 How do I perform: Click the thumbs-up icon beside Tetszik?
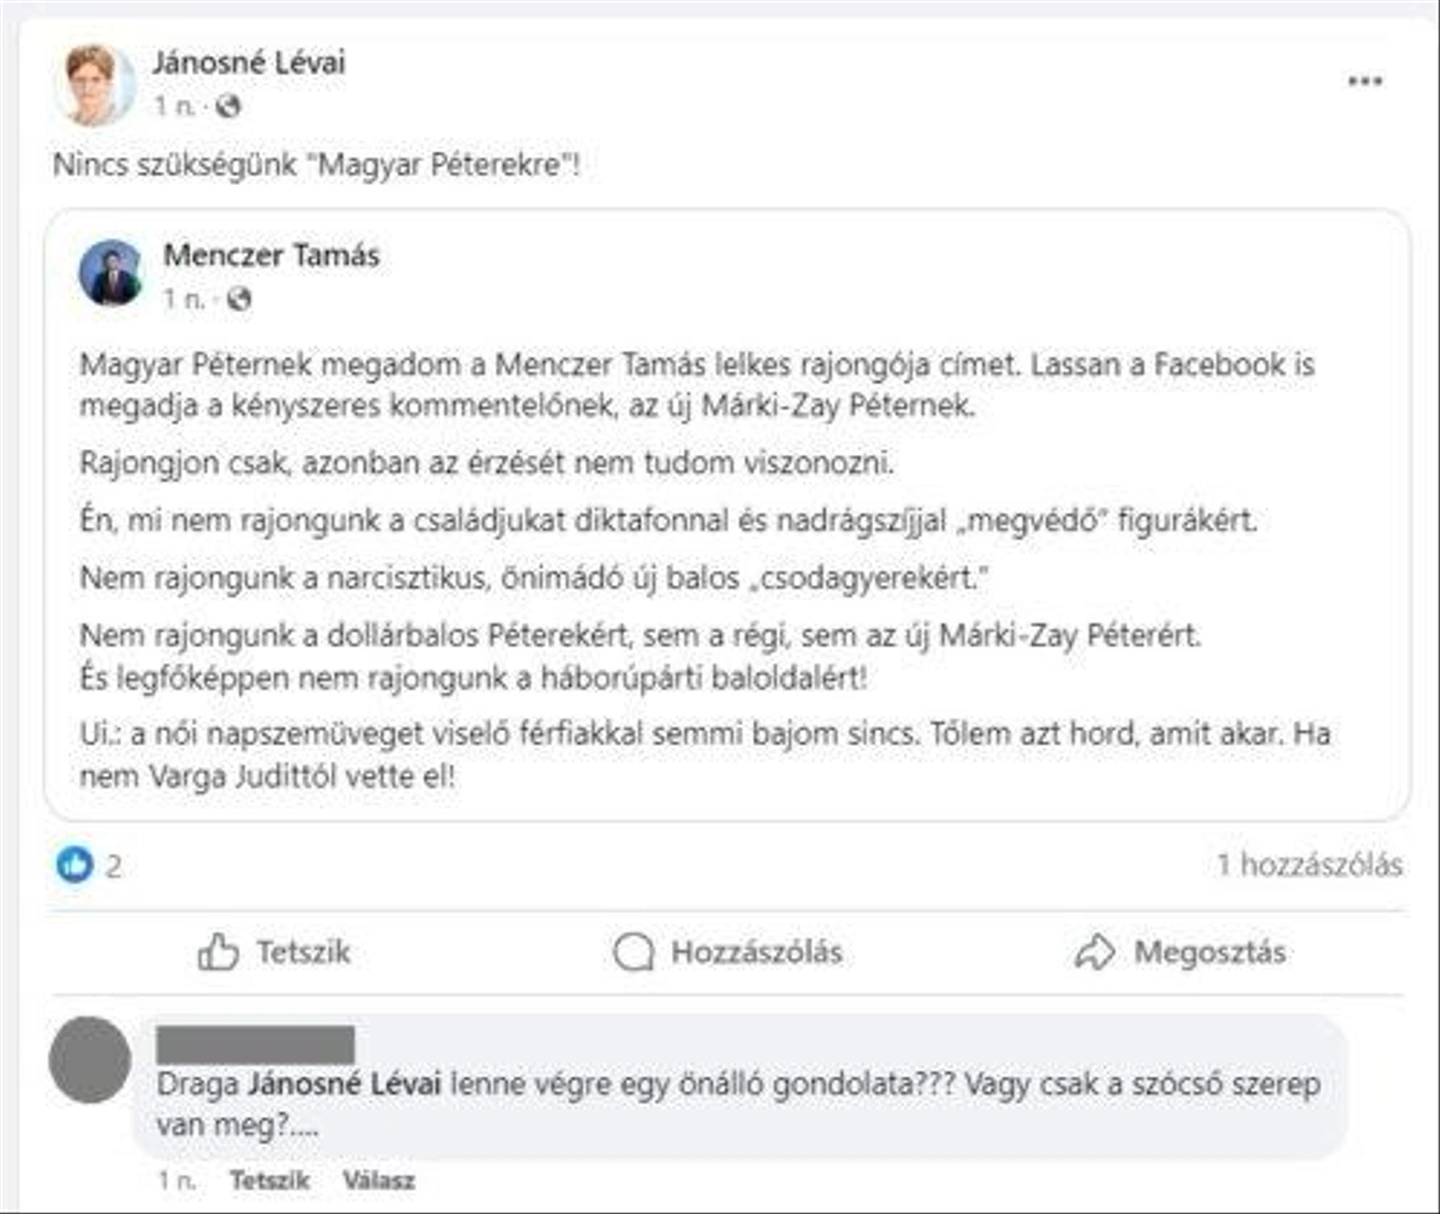(x=218, y=952)
